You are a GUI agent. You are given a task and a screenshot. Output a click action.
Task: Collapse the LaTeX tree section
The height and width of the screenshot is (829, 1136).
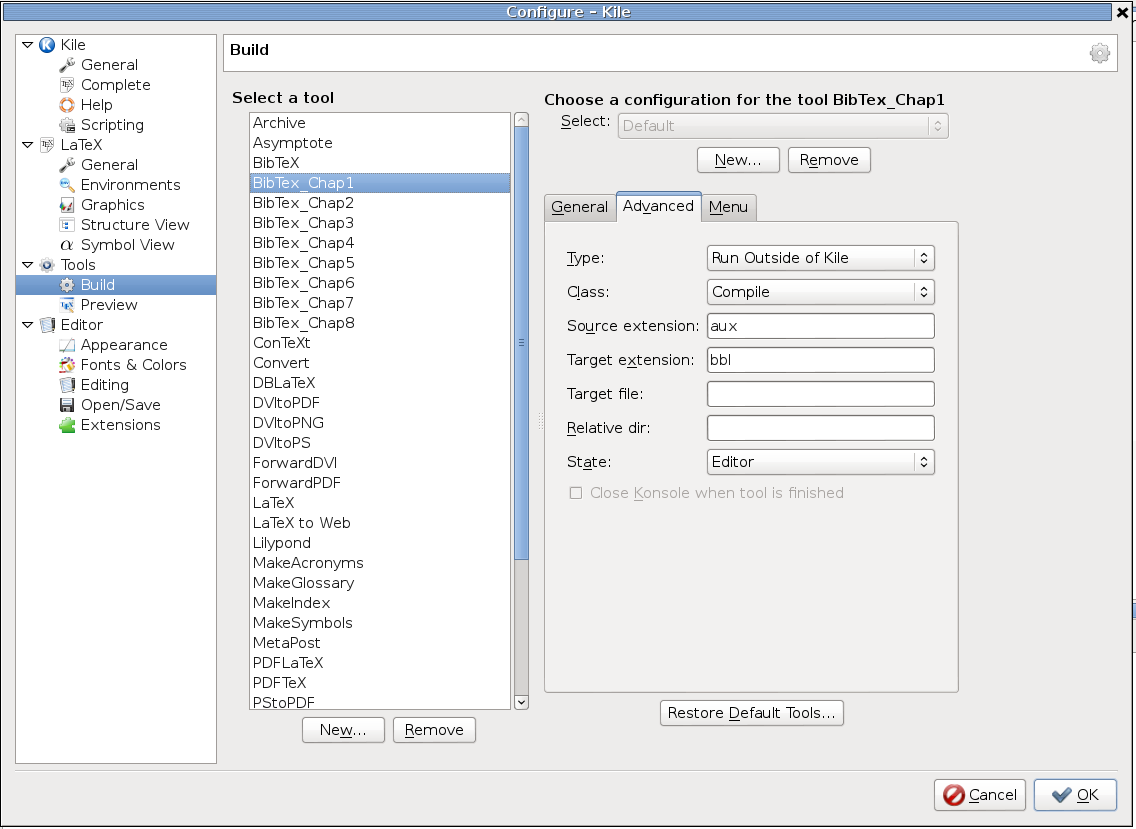click(x=28, y=145)
